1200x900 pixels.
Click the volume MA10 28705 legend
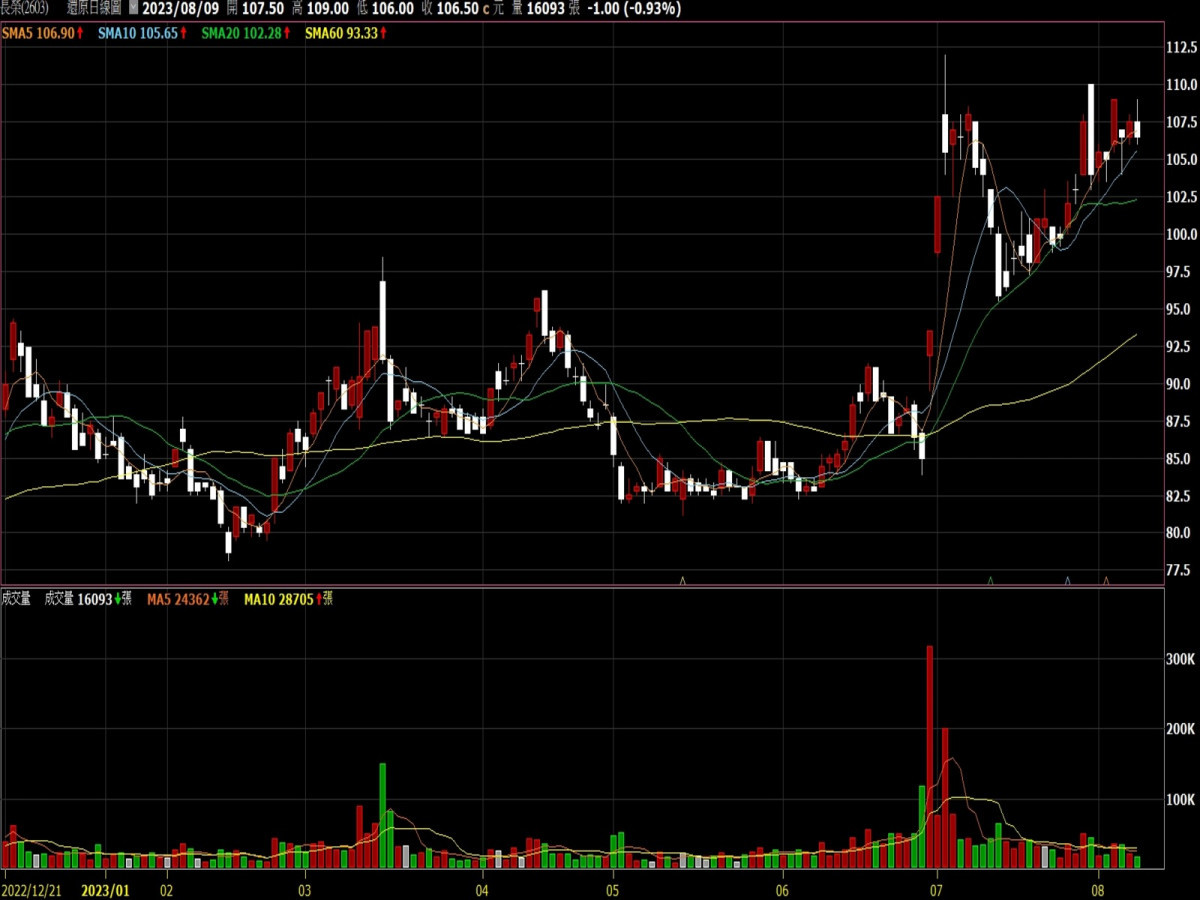point(288,599)
